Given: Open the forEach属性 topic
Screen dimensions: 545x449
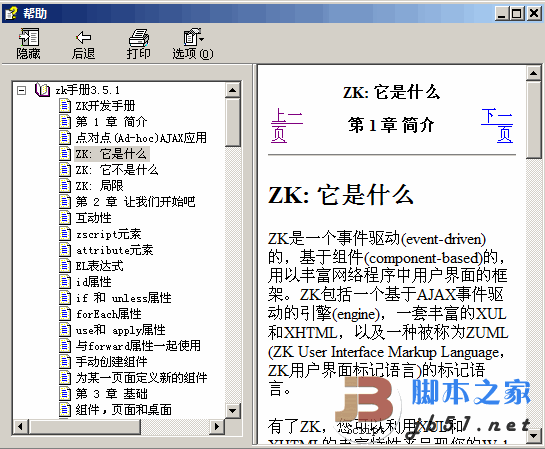Looking at the screenshot, I should pyautogui.click(x=108, y=314).
